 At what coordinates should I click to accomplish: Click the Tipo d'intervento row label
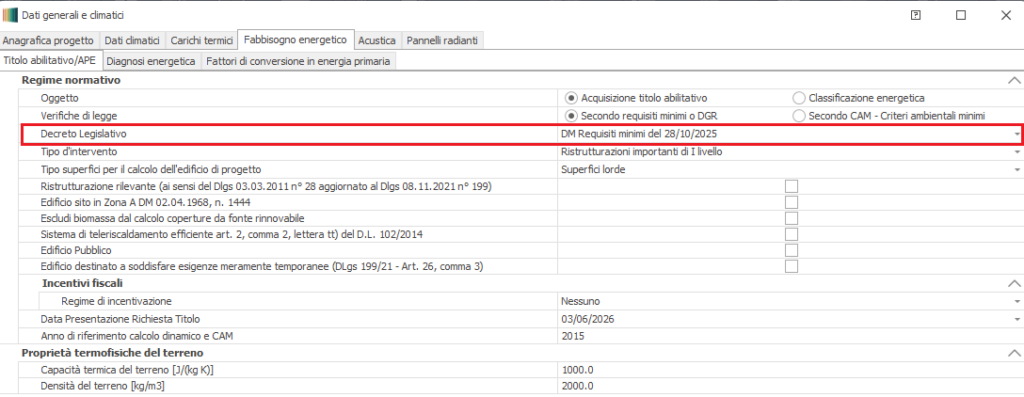78,152
